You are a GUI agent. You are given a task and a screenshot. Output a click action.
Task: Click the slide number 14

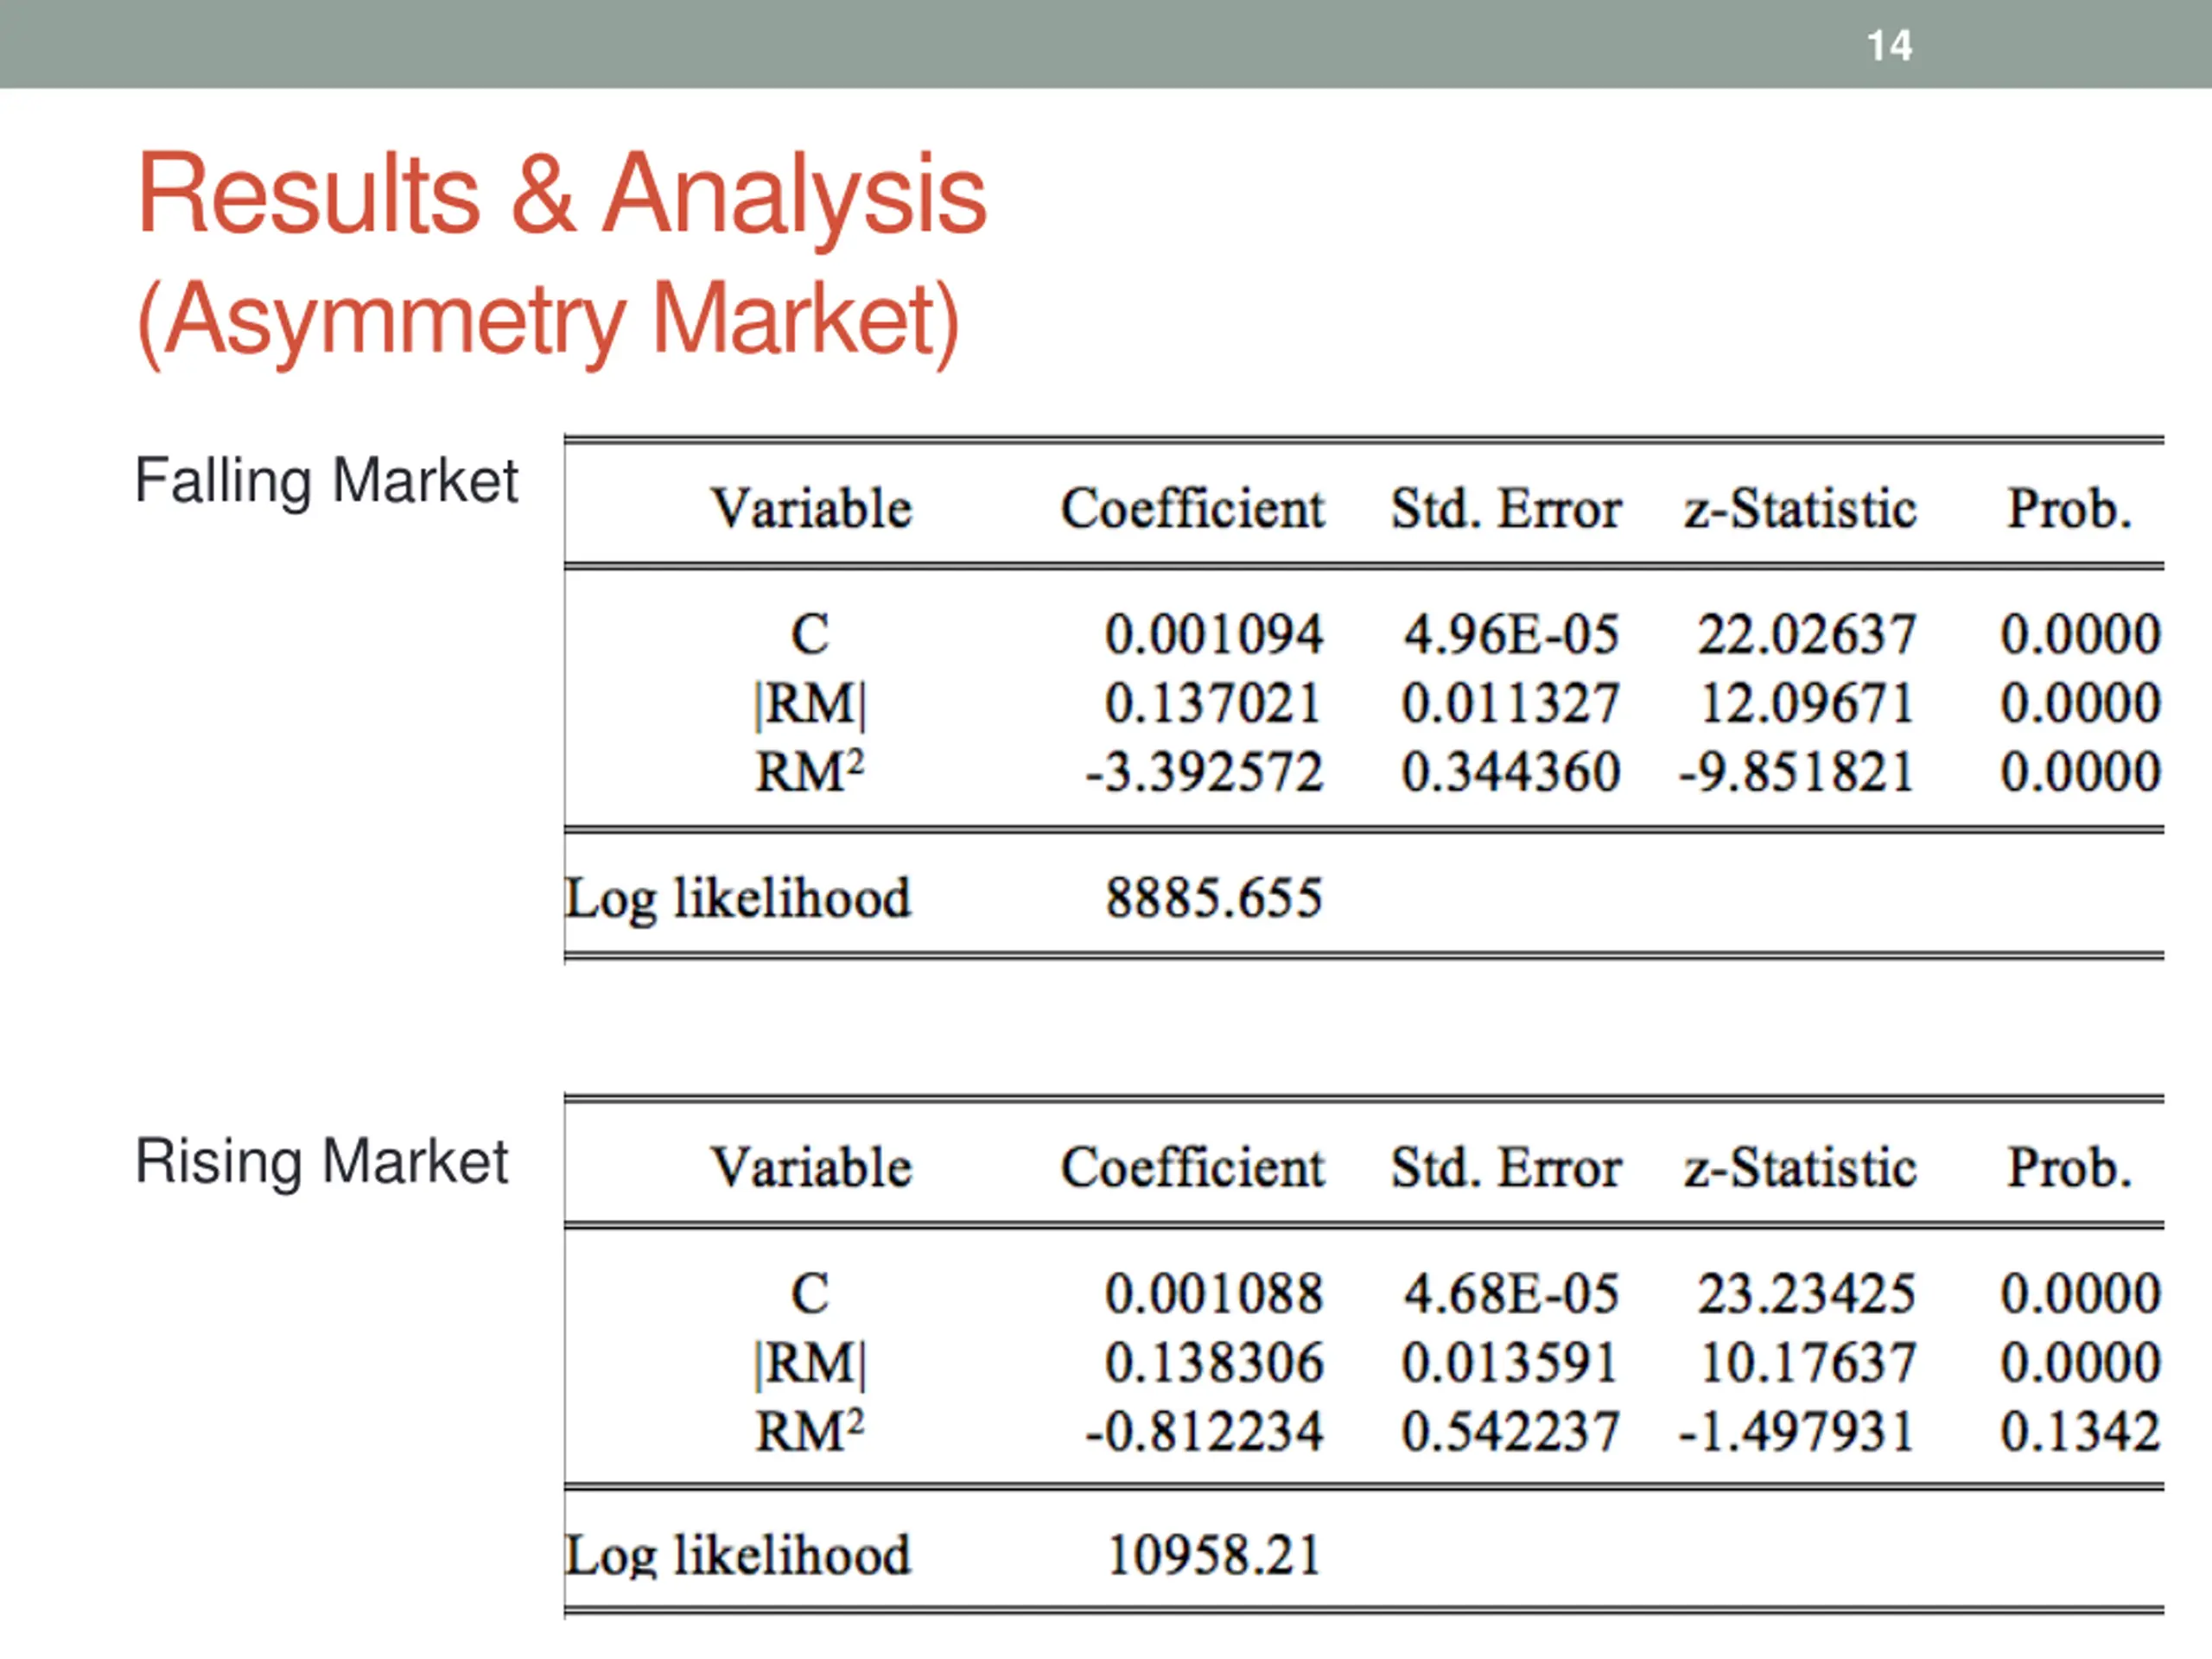coord(1889,46)
